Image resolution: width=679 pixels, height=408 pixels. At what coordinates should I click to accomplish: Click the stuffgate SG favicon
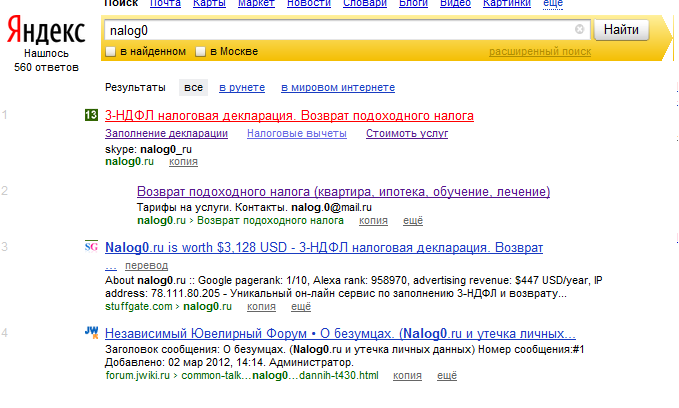(92, 247)
